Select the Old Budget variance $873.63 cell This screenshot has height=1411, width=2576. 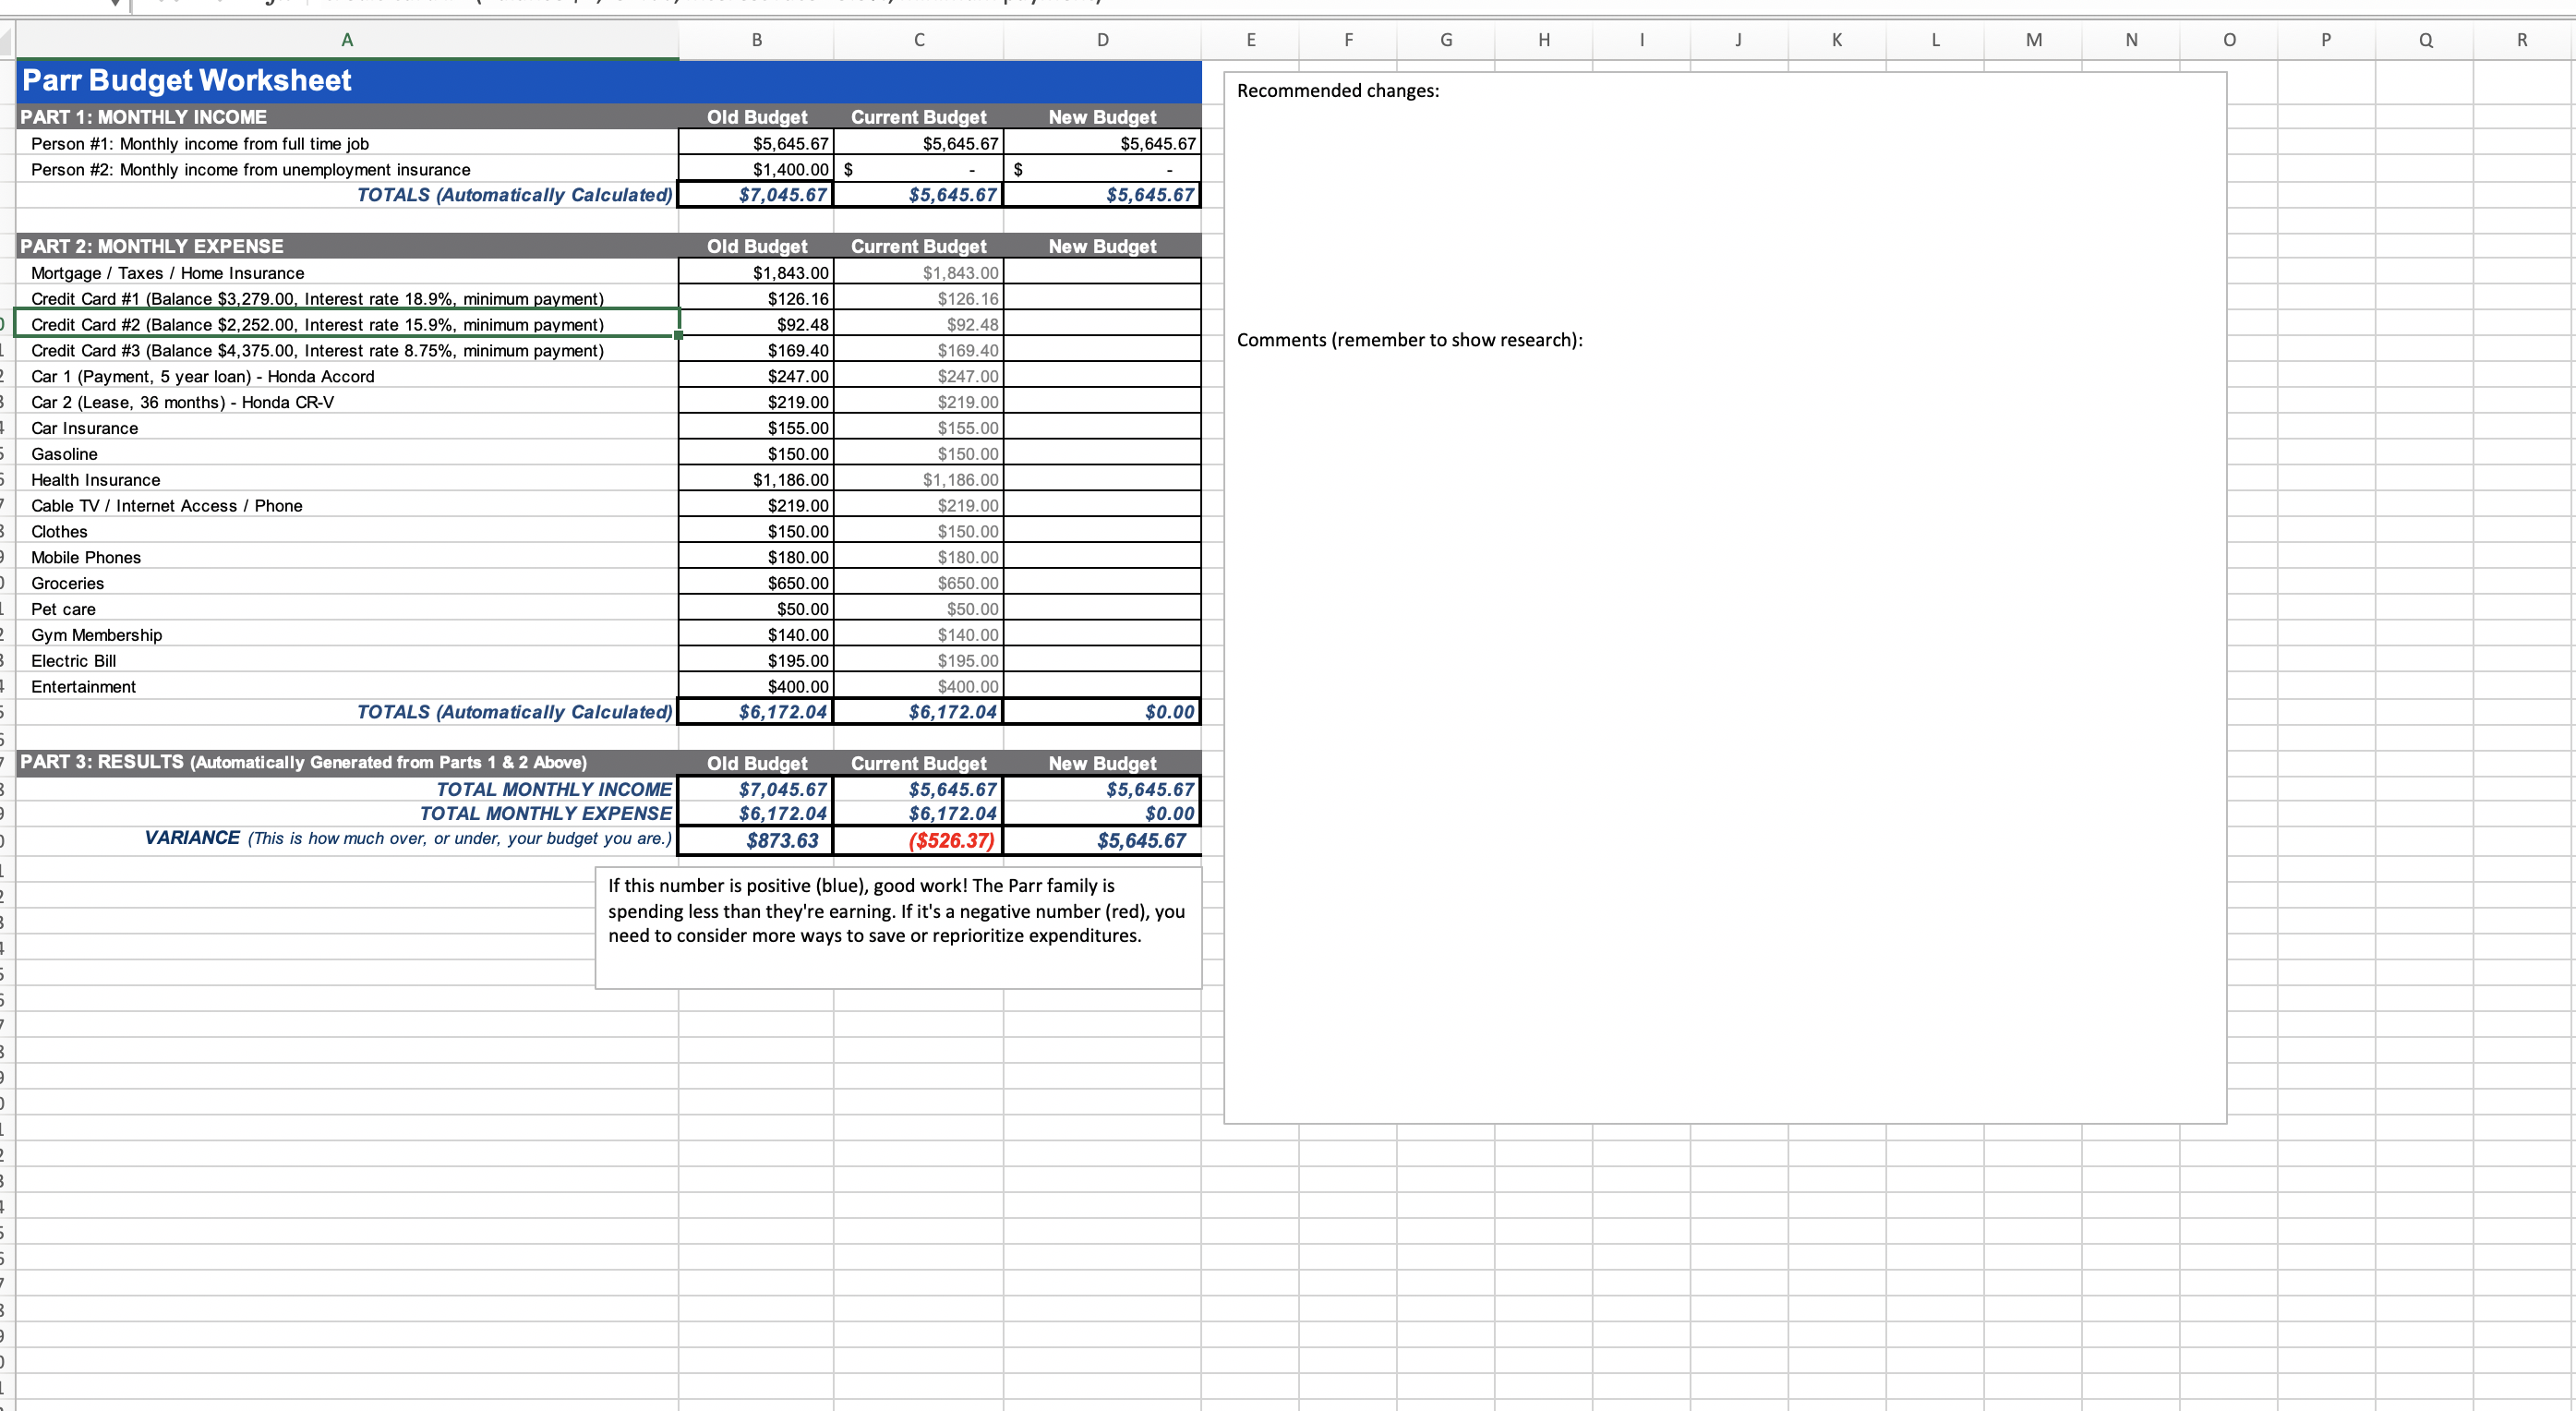pyautogui.click(x=757, y=840)
